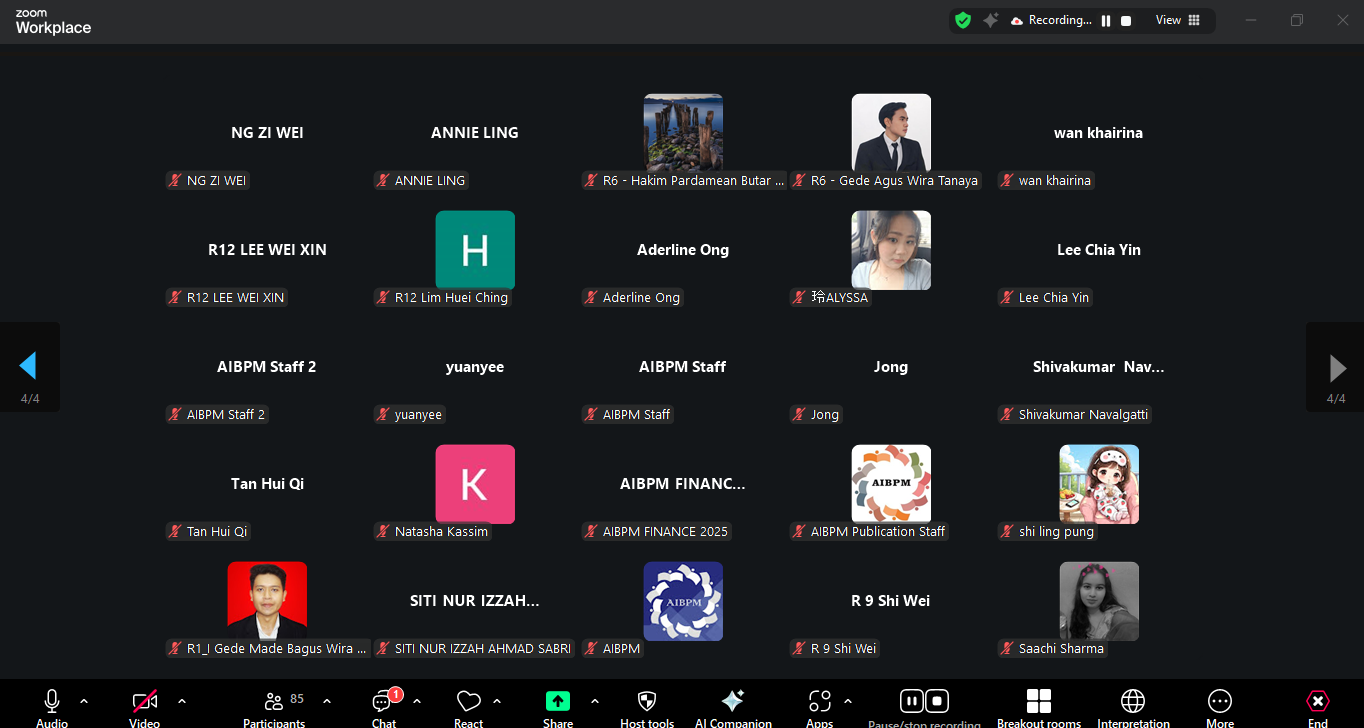Open Host tools shield icon
This screenshot has height=728, width=1364.
pyautogui.click(x=647, y=704)
